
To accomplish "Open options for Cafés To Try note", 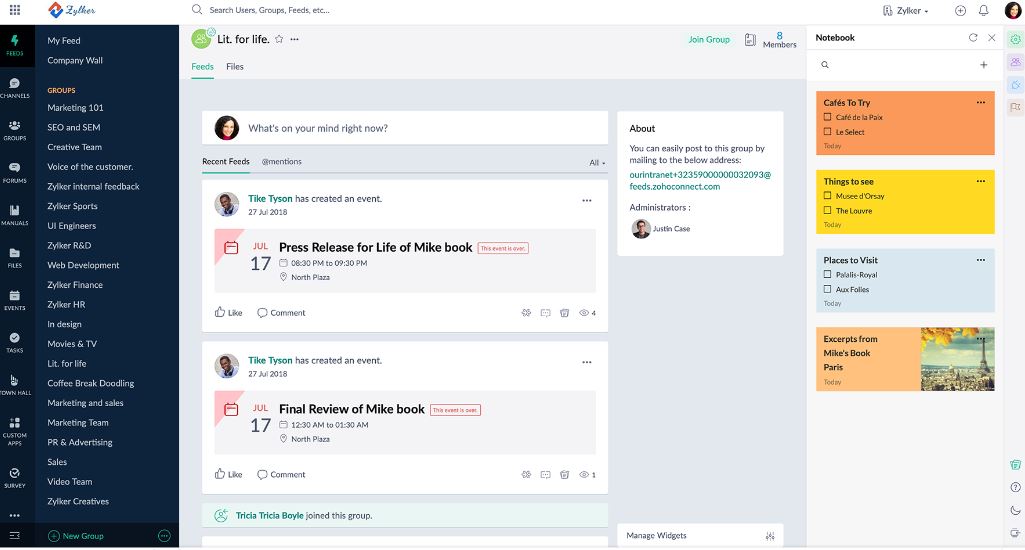I will pyautogui.click(x=981, y=102).
